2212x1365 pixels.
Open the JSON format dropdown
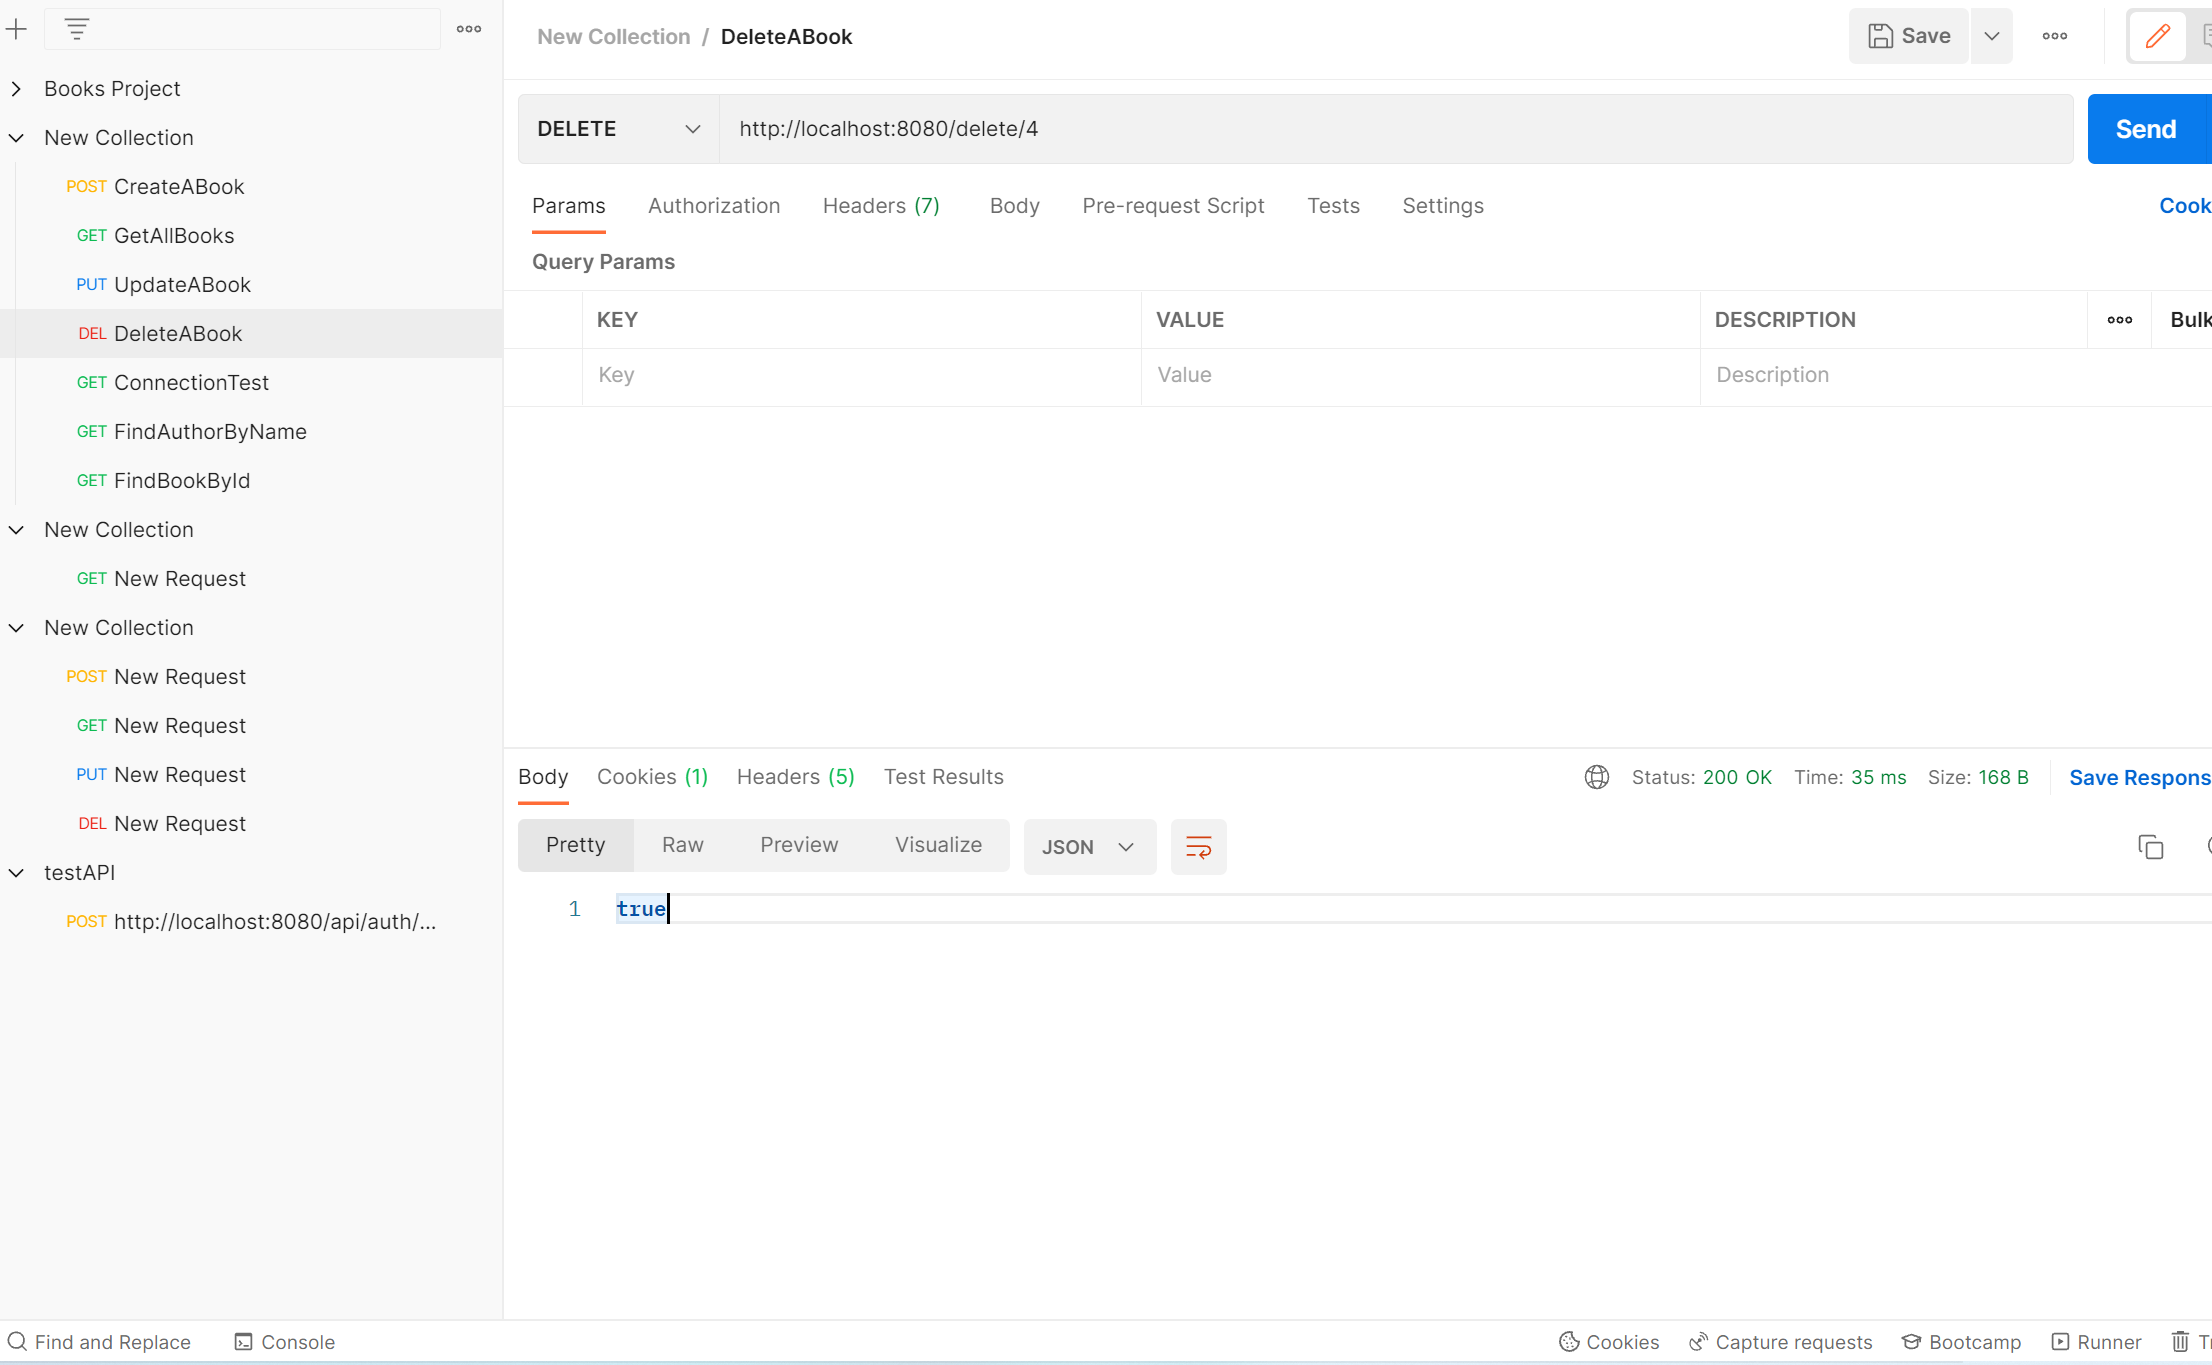tap(1089, 846)
